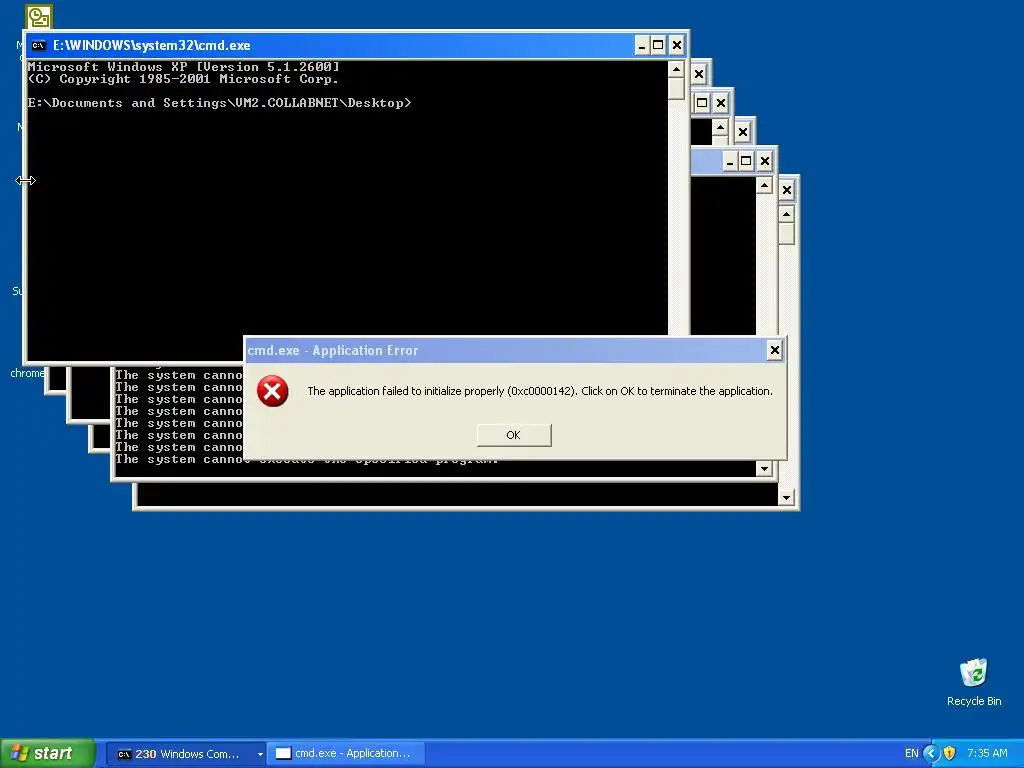The height and width of the screenshot is (768, 1024).
Task: Close the background window with the light-blue title bar
Action: point(765,161)
